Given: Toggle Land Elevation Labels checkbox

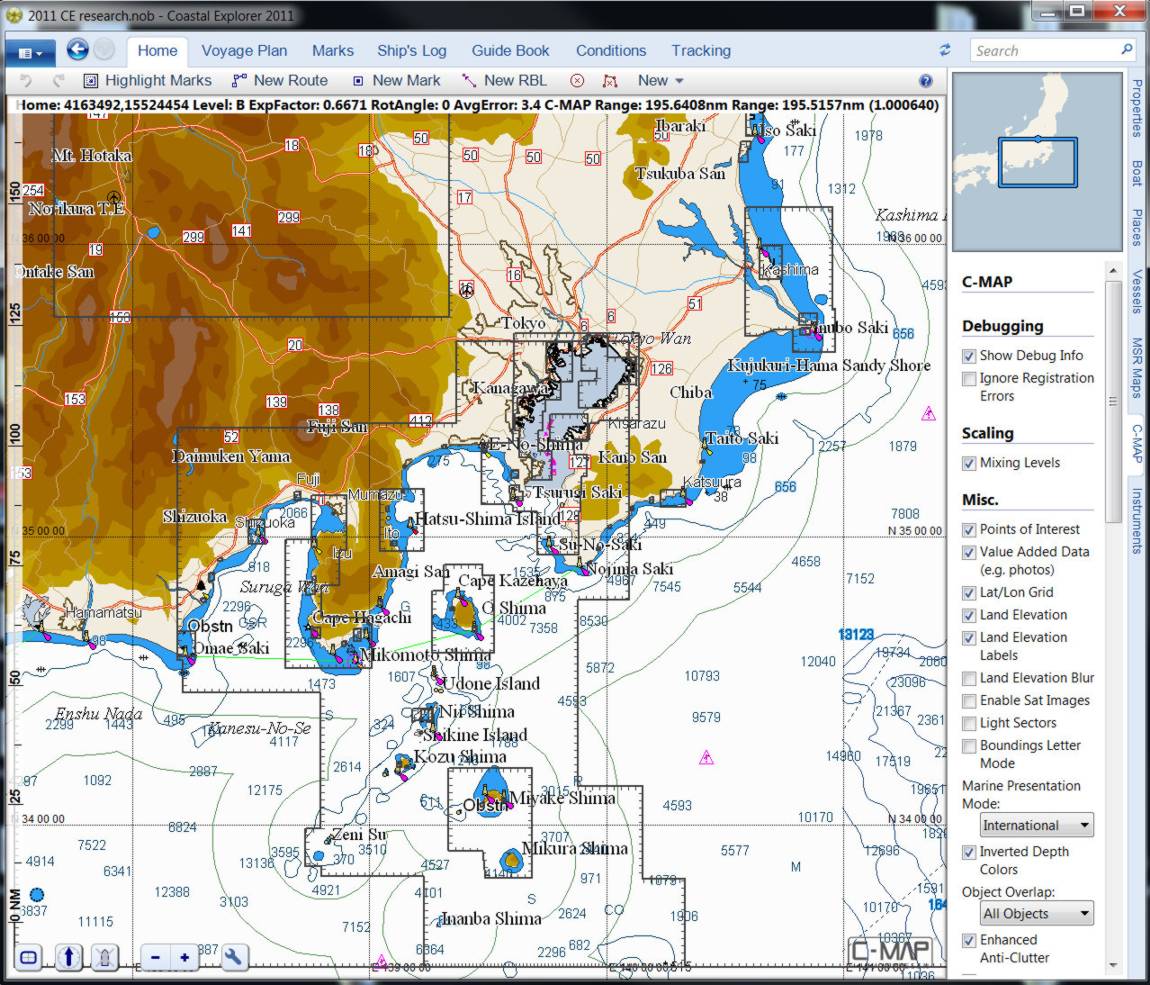Looking at the screenshot, I should pyautogui.click(x=969, y=638).
